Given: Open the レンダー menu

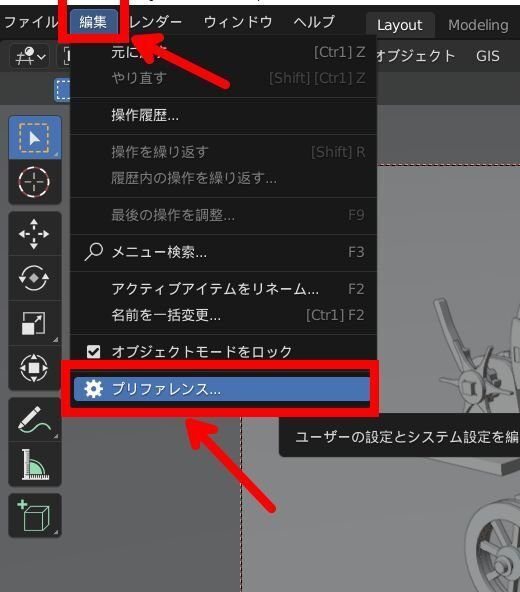Looking at the screenshot, I should (155, 22).
